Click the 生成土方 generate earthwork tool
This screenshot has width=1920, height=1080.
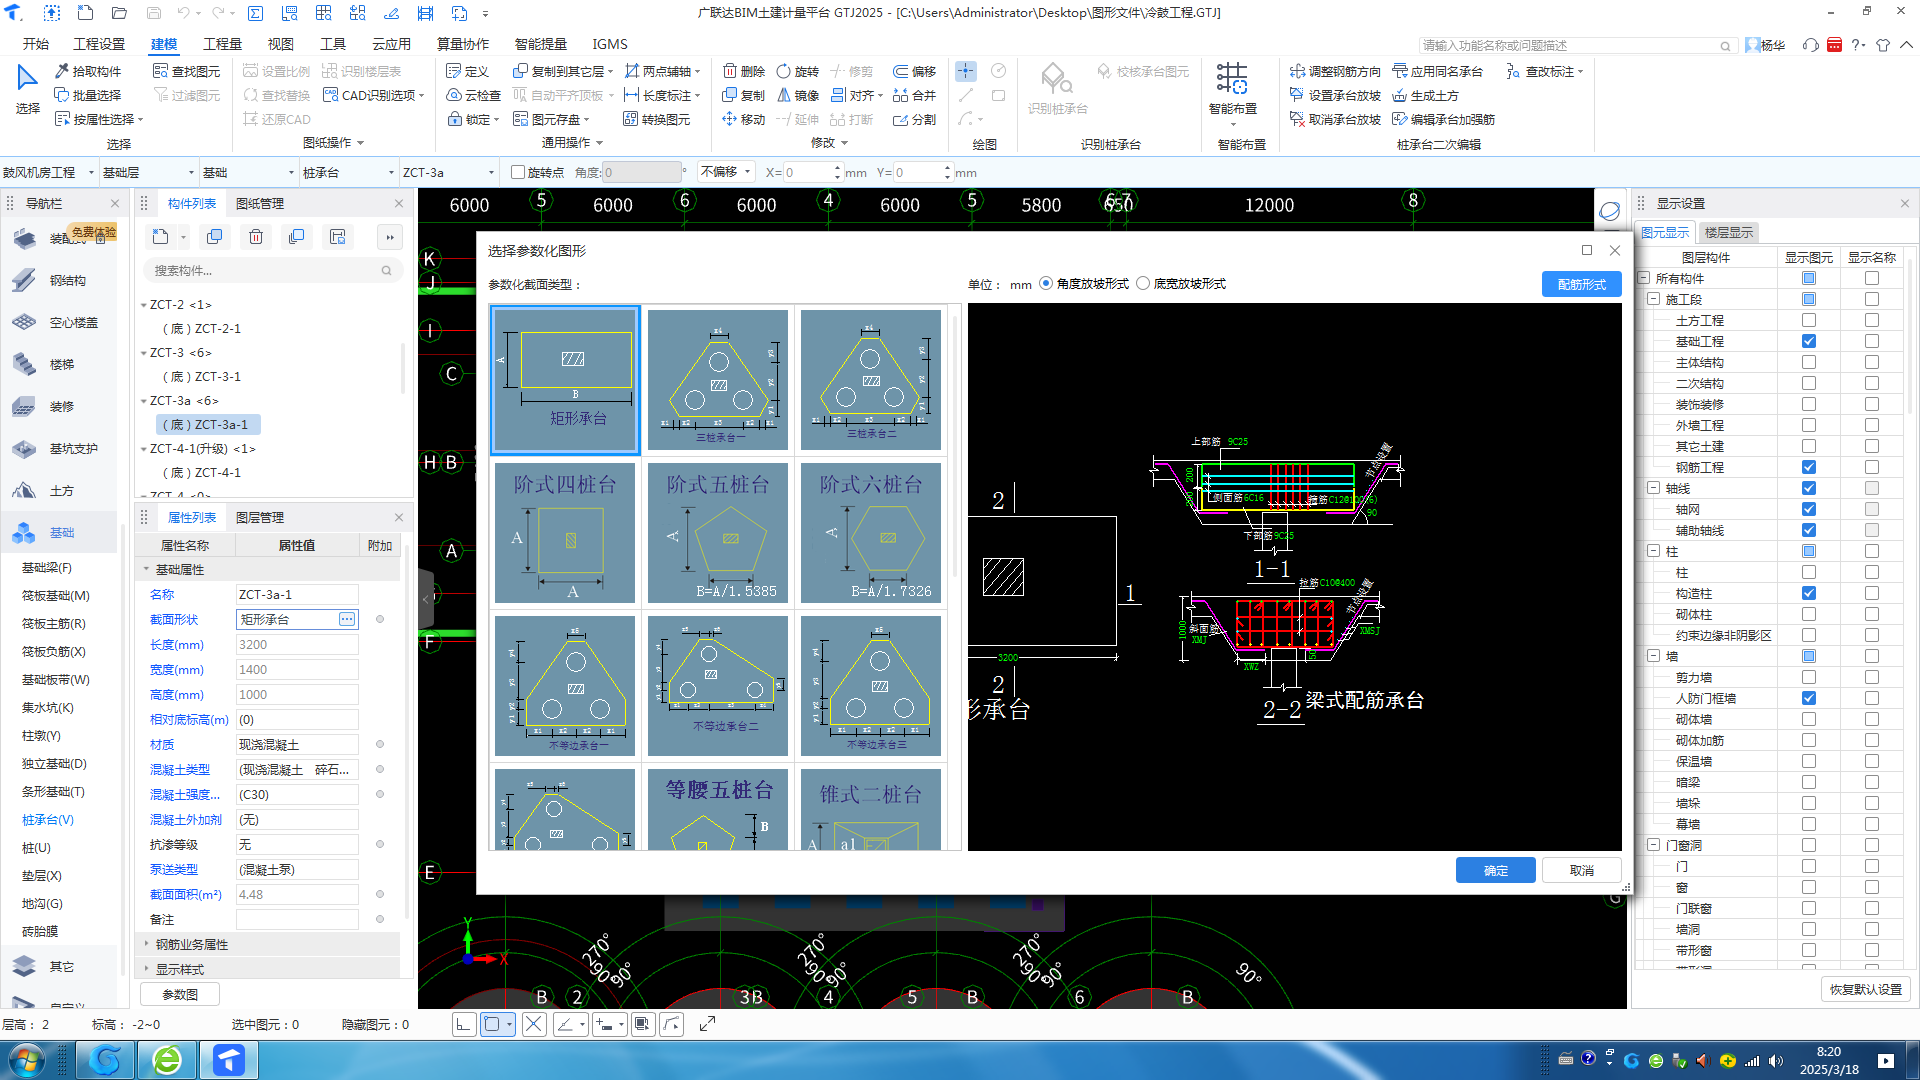point(1425,95)
